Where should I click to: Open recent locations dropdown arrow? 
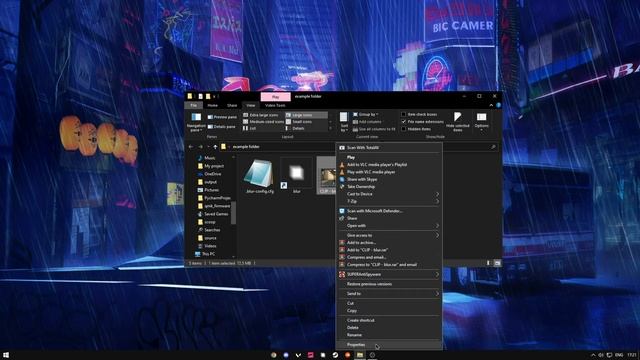point(208,147)
